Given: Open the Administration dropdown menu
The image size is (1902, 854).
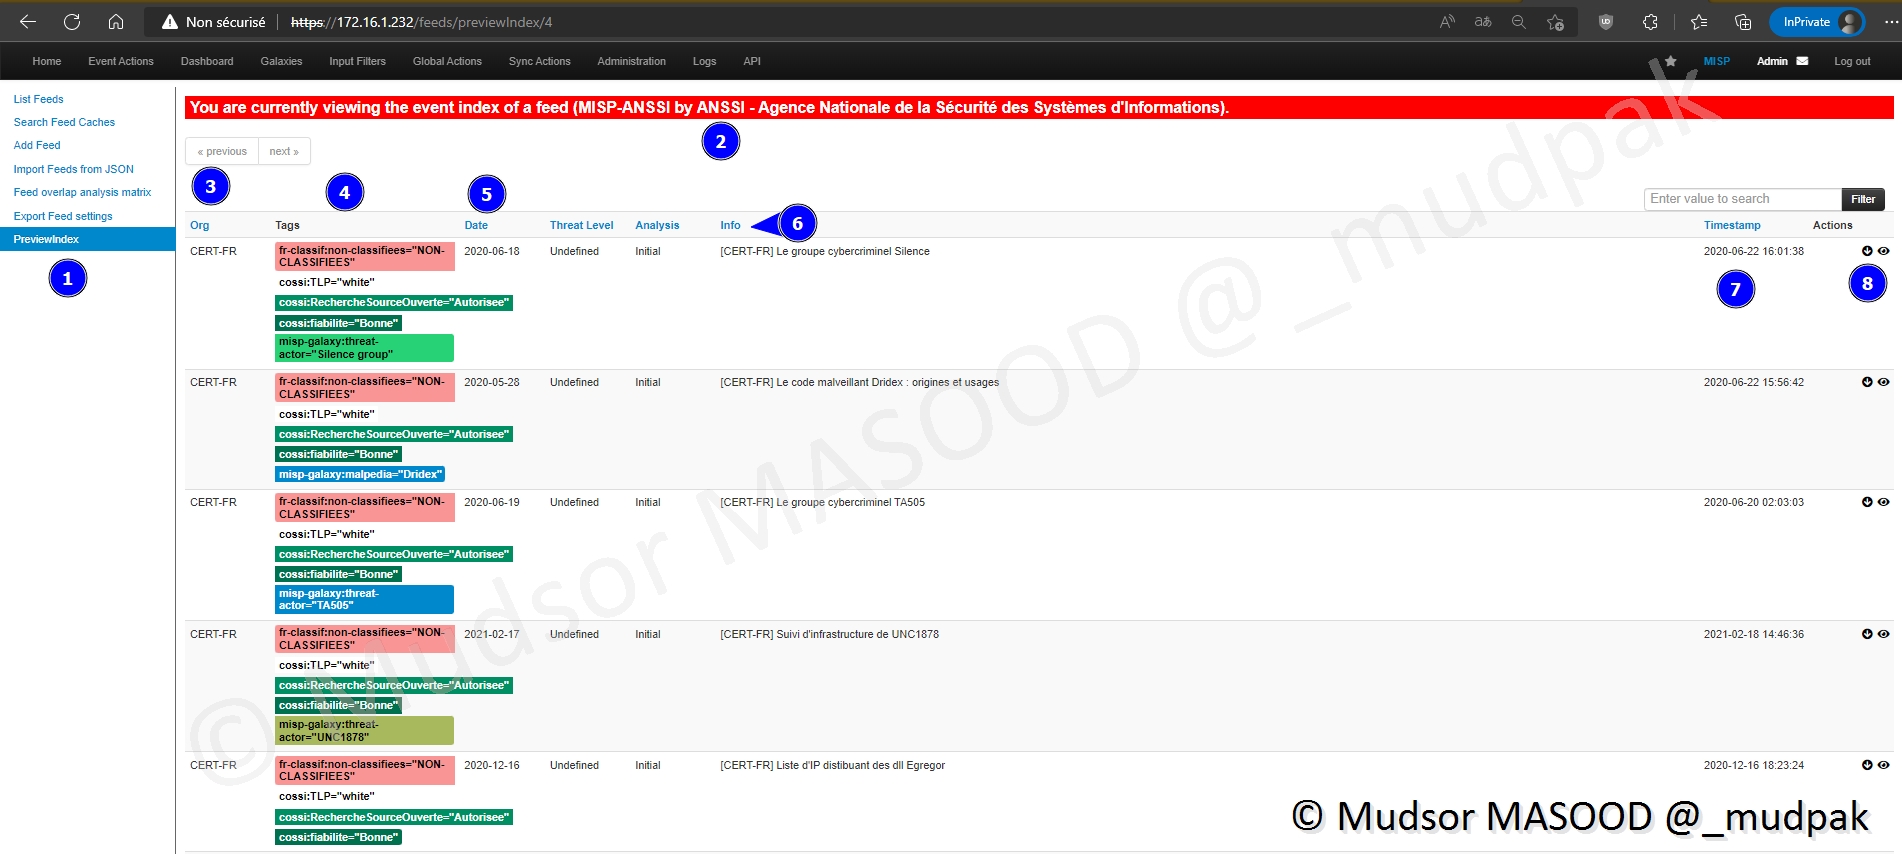Looking at the screenshot, I should point(631,61).
